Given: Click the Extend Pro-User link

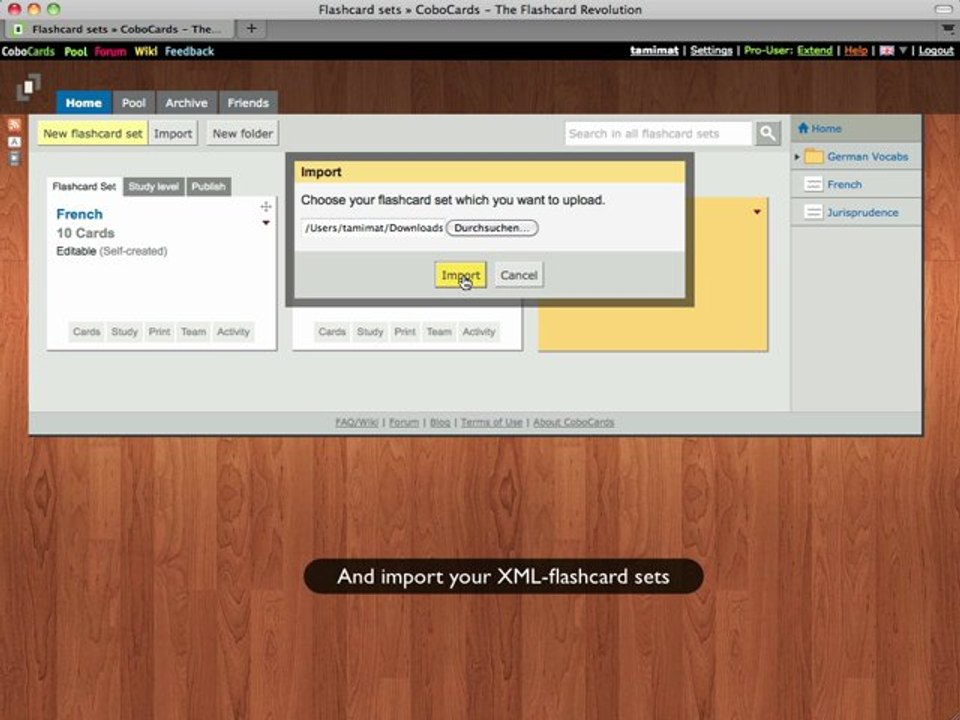Looking at the screenshot, I should tap(815, 50).
